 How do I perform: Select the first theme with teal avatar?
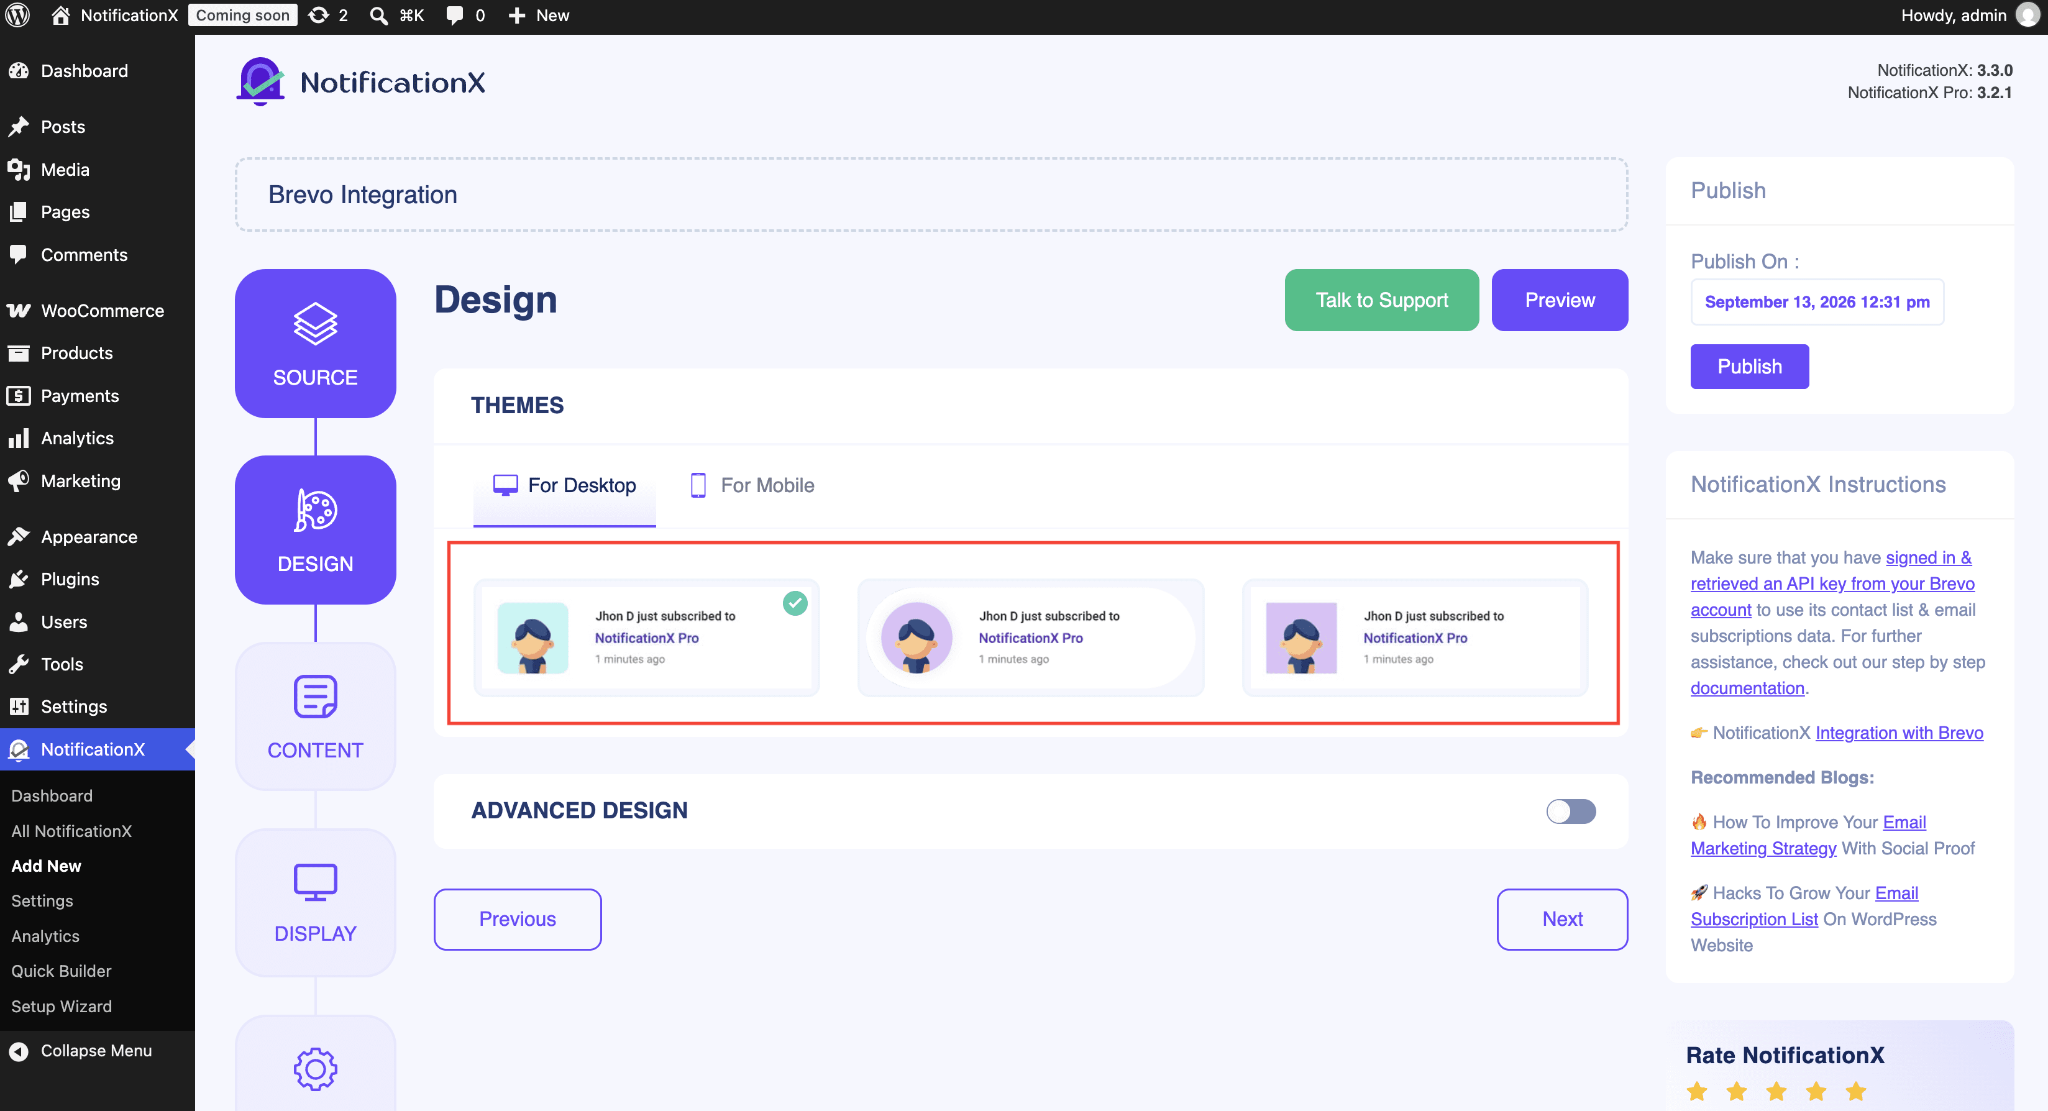coord(646,637)
